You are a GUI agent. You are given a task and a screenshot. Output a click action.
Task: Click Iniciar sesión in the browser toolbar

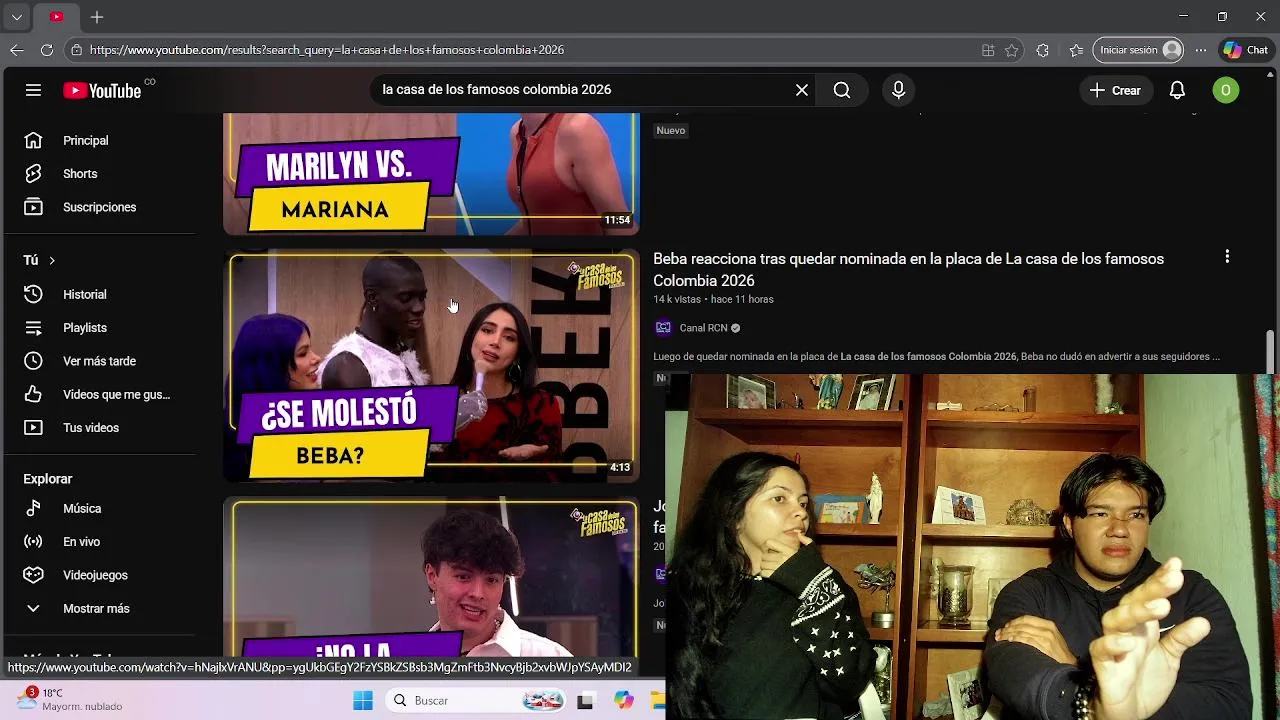pyautogui.click(x=1140, y=50)
